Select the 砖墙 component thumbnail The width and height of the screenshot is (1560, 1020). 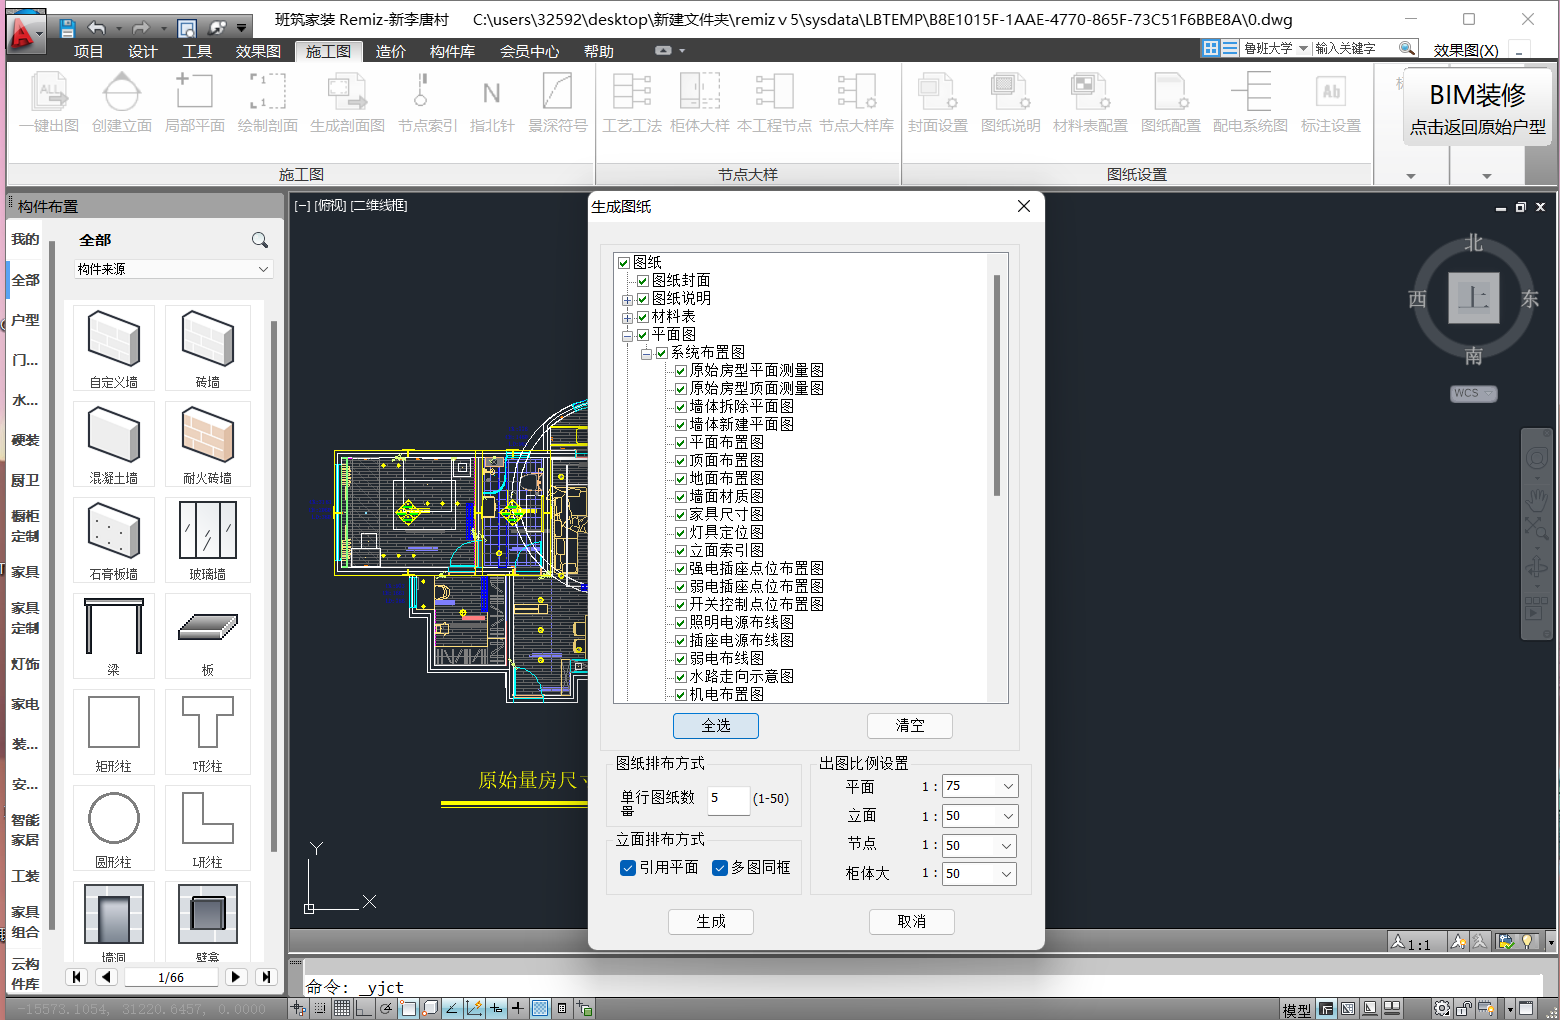point(208,346)
